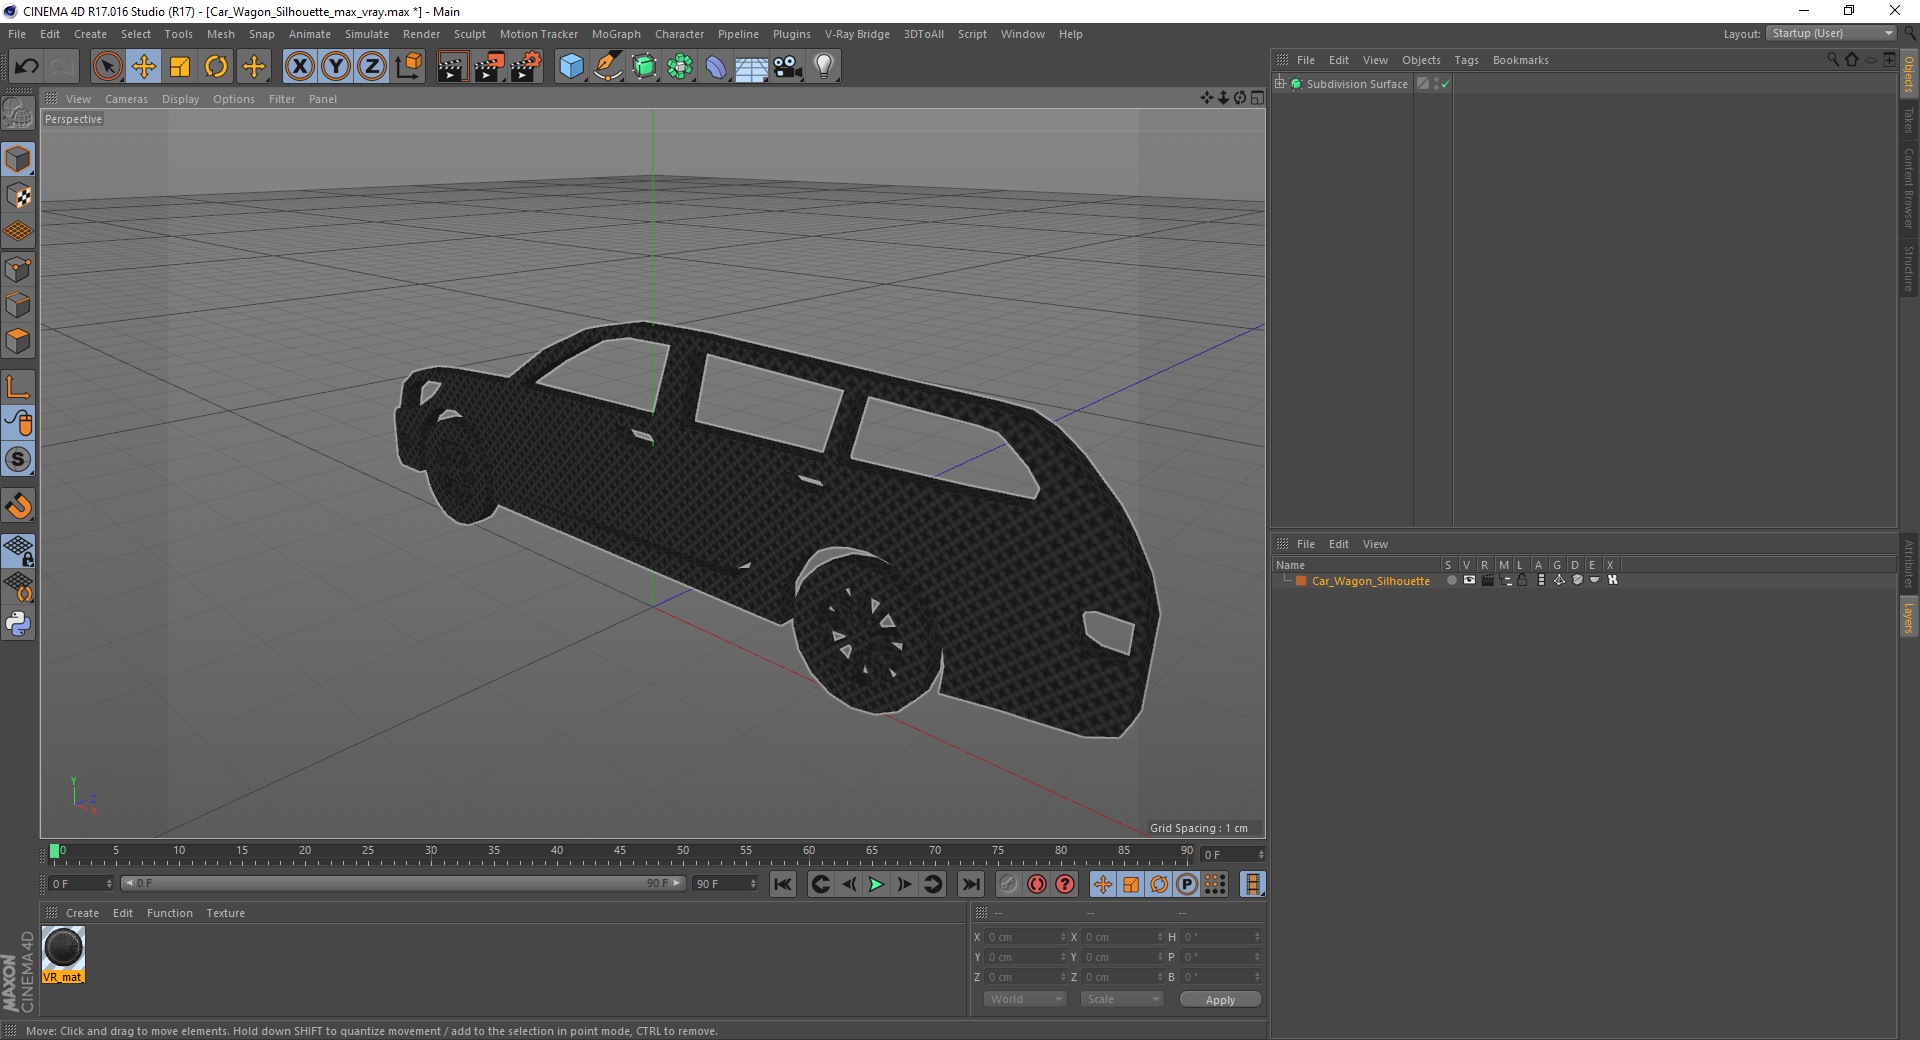Open the Content Browser side tab
The image size is (1920, 1040).
point(1908,188)
